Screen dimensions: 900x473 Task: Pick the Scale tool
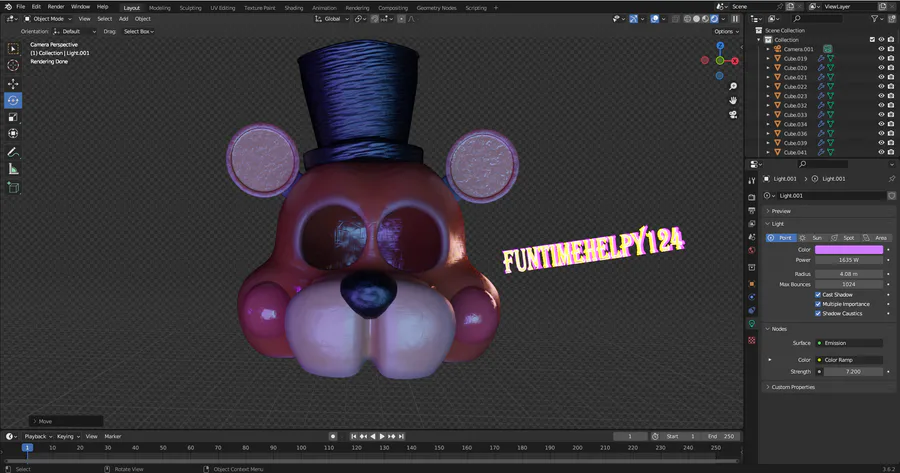coord(13,117)
